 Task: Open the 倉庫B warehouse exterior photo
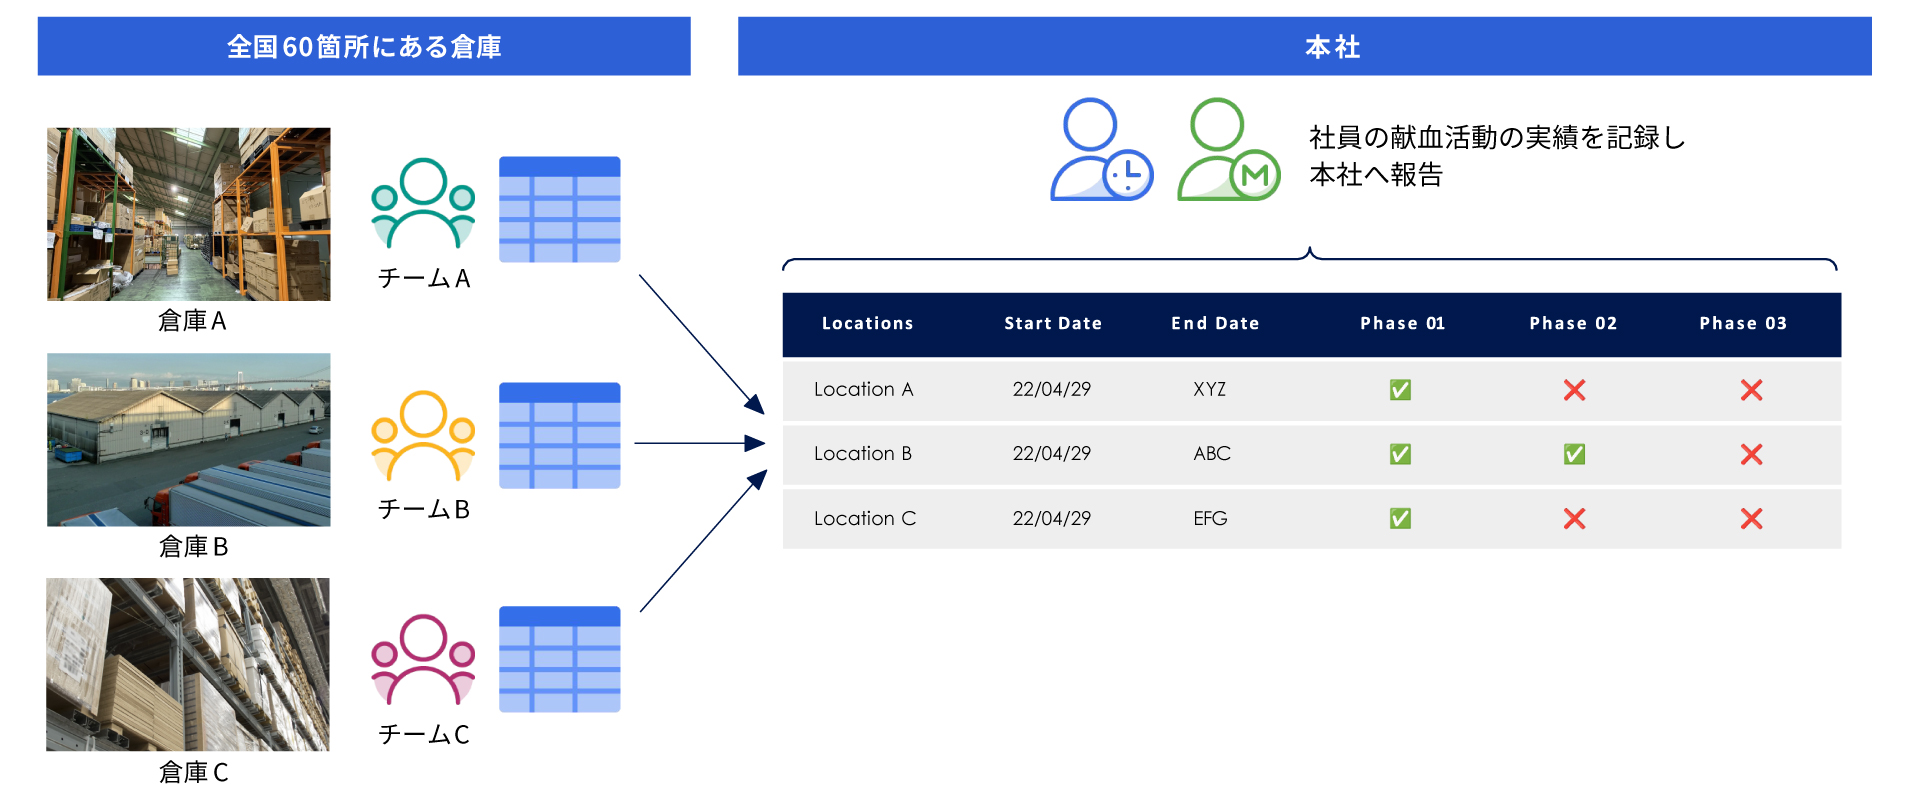[189, 440]
